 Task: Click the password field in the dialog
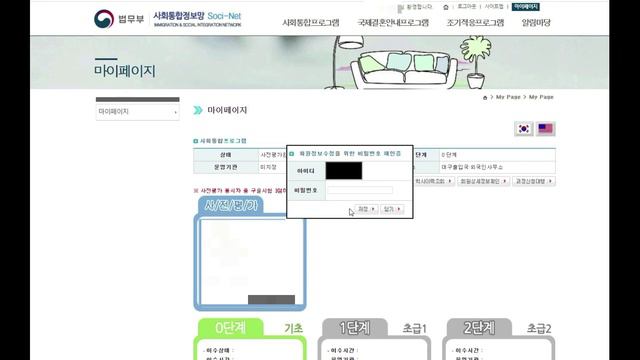point(360,190)
